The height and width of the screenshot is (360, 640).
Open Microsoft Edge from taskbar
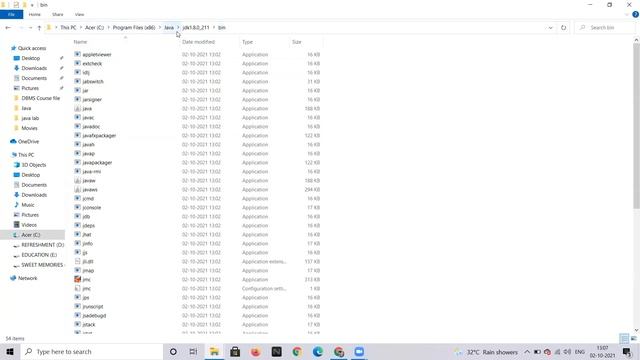(x=318, y=351)
